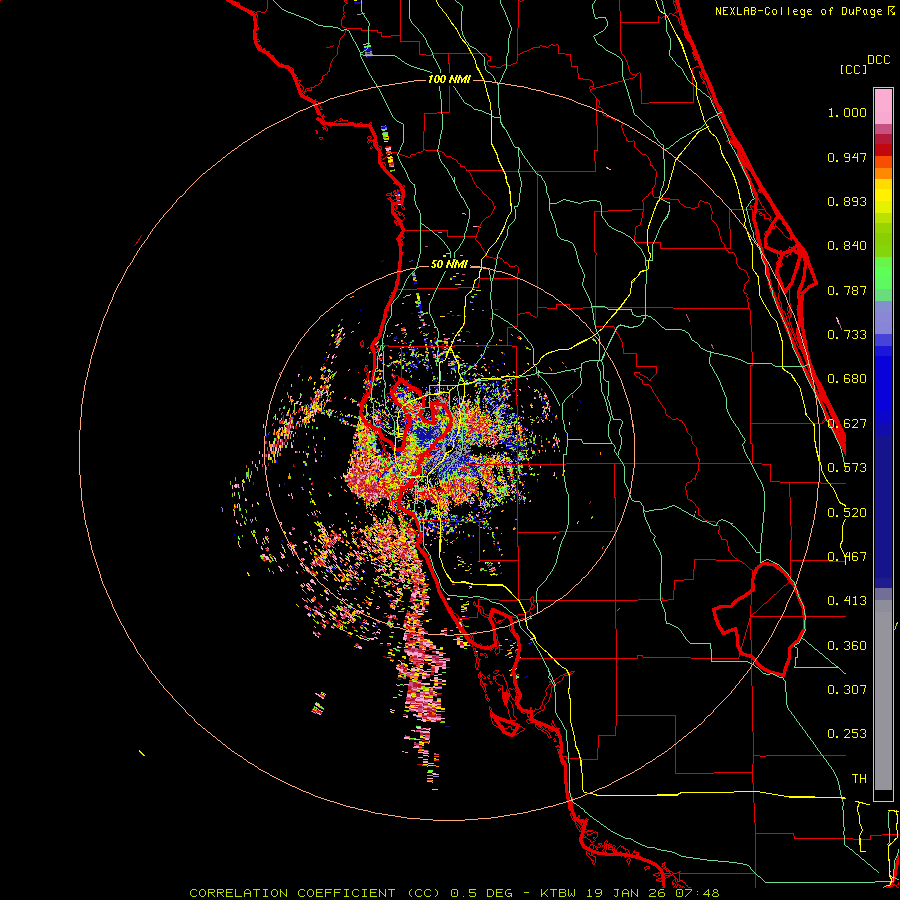Click the 50 NMI range ring label

(x=449, y=264)
